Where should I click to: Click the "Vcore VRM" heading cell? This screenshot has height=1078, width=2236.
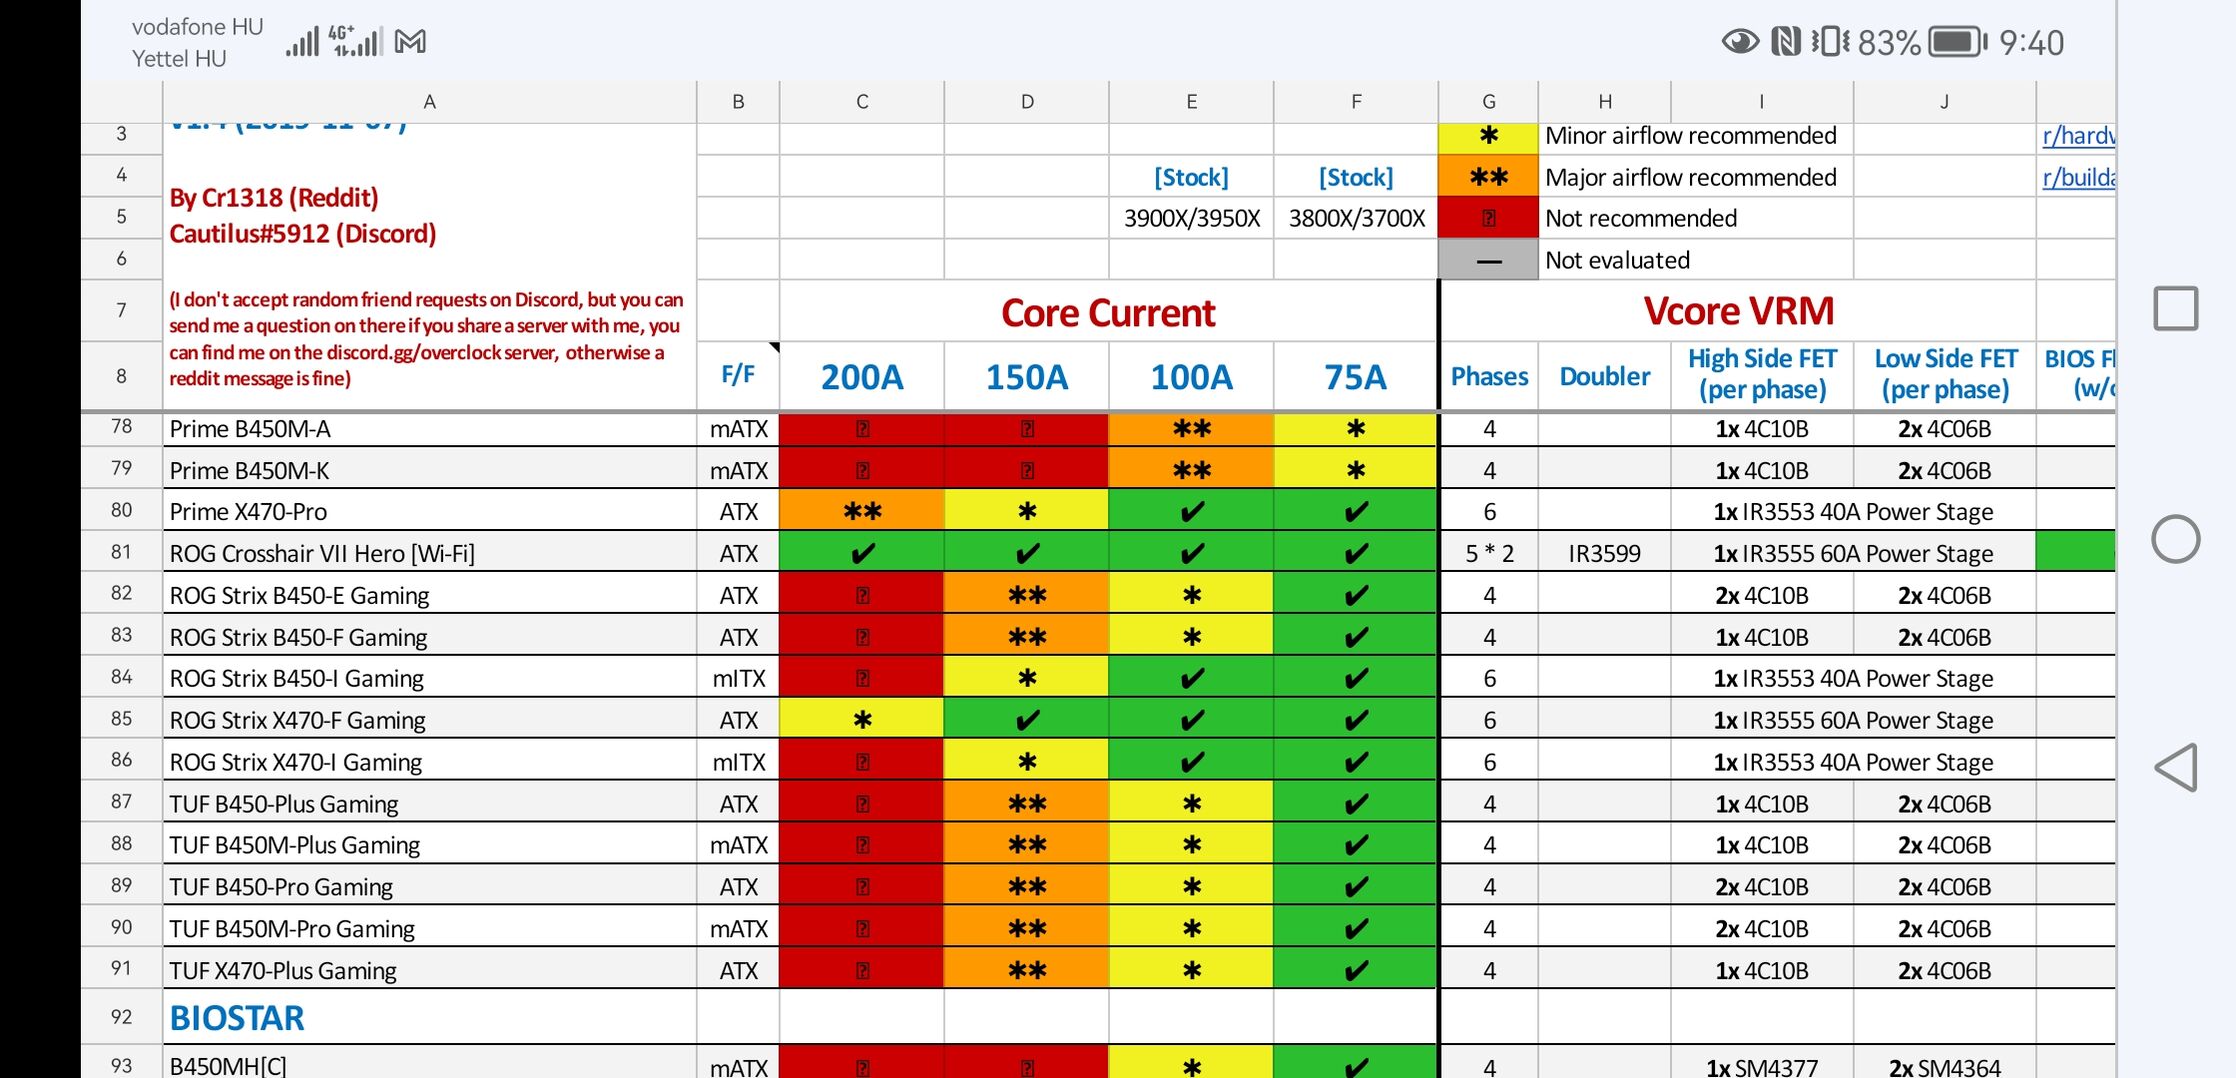[x=1738, y=311]
